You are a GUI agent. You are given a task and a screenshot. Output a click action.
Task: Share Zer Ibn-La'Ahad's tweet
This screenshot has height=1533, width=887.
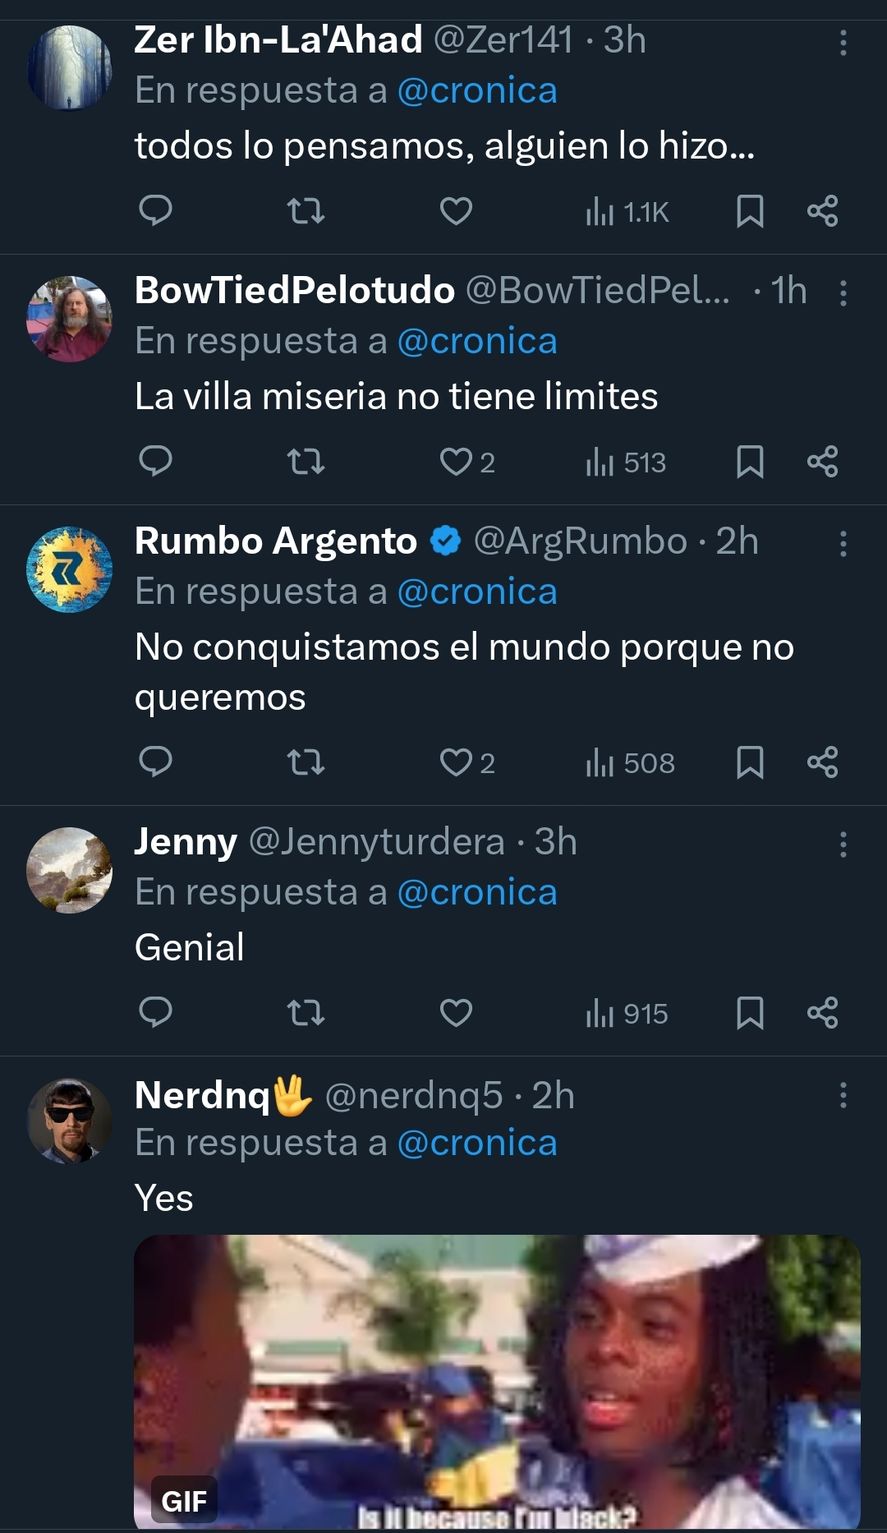(822, 211)
